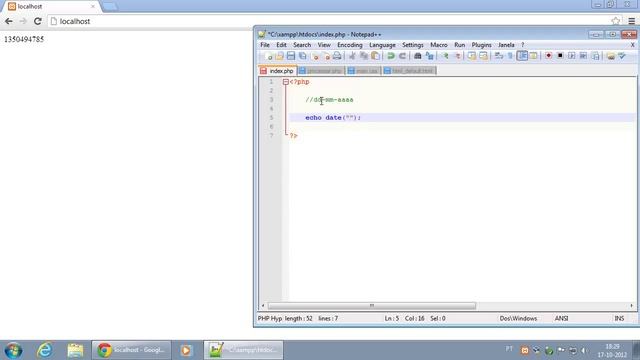Screen dimensions: 640x360
Task: Click the scrollbar right arrow in editor
Action: tap(631, 306)
